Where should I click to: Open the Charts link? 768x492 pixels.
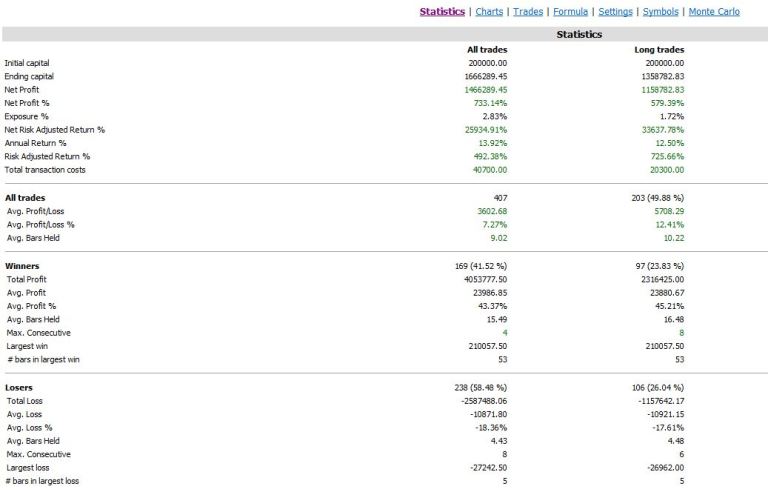coord(489,12)
